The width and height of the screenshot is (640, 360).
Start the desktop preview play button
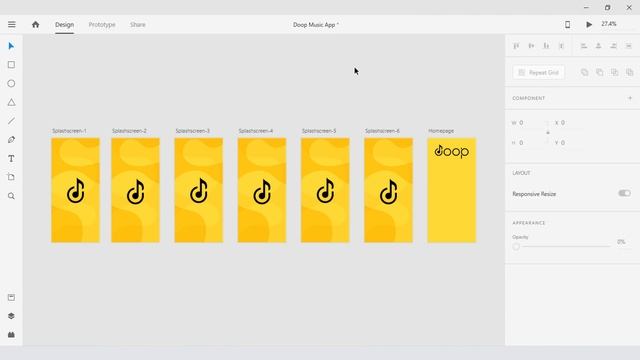589,24
